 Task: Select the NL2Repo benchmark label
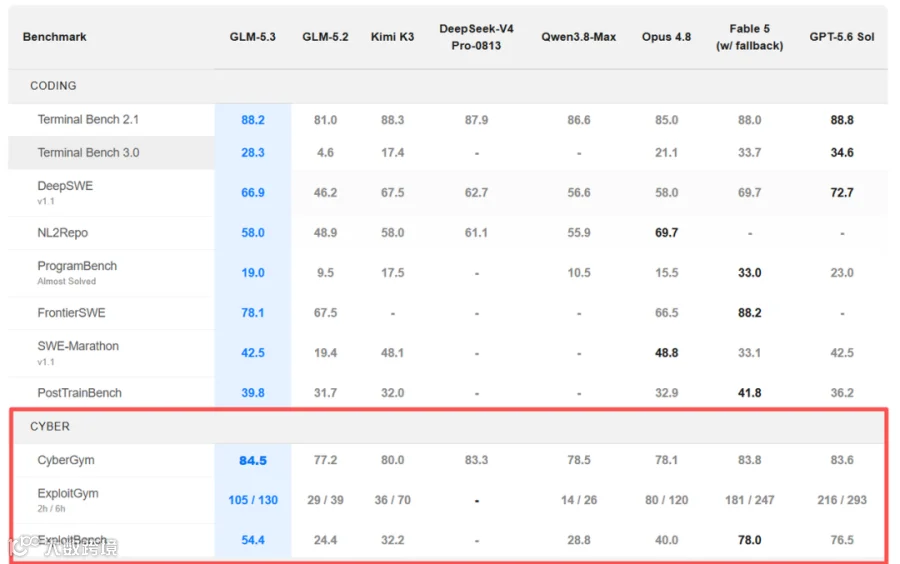coord(63,233)
